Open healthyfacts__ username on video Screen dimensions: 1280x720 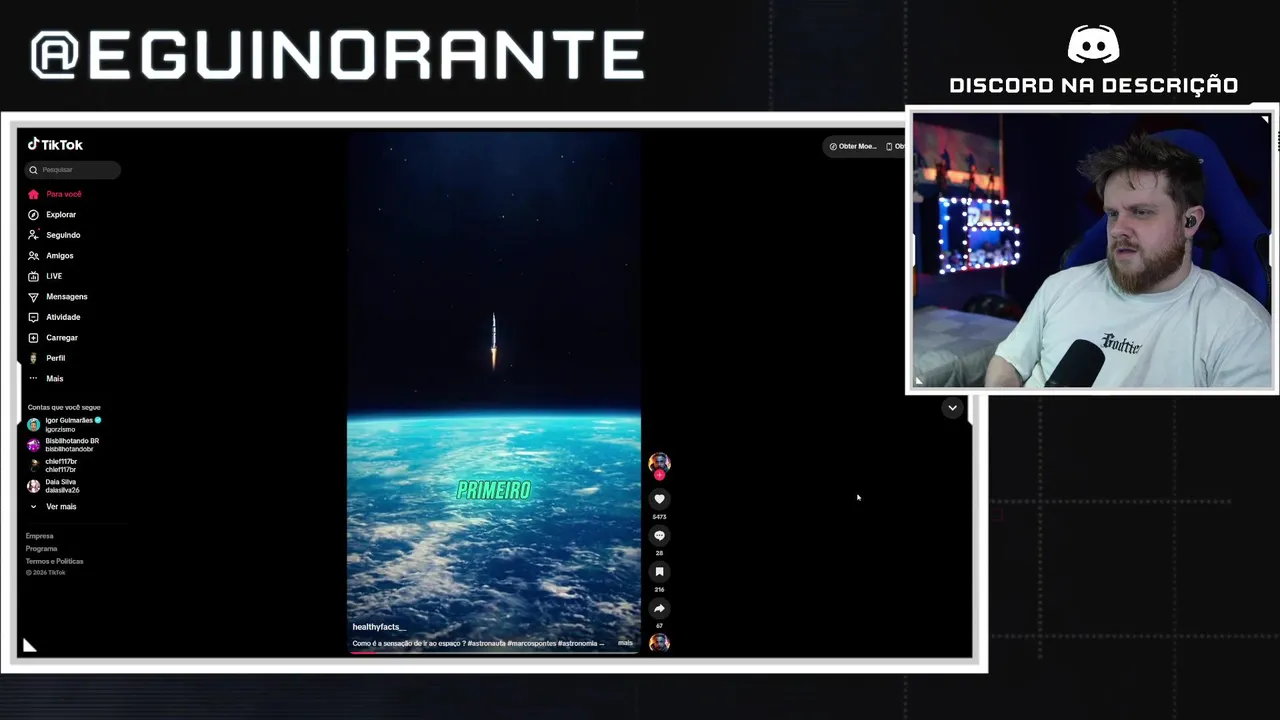pyautogui.click(x=379, y=627)
